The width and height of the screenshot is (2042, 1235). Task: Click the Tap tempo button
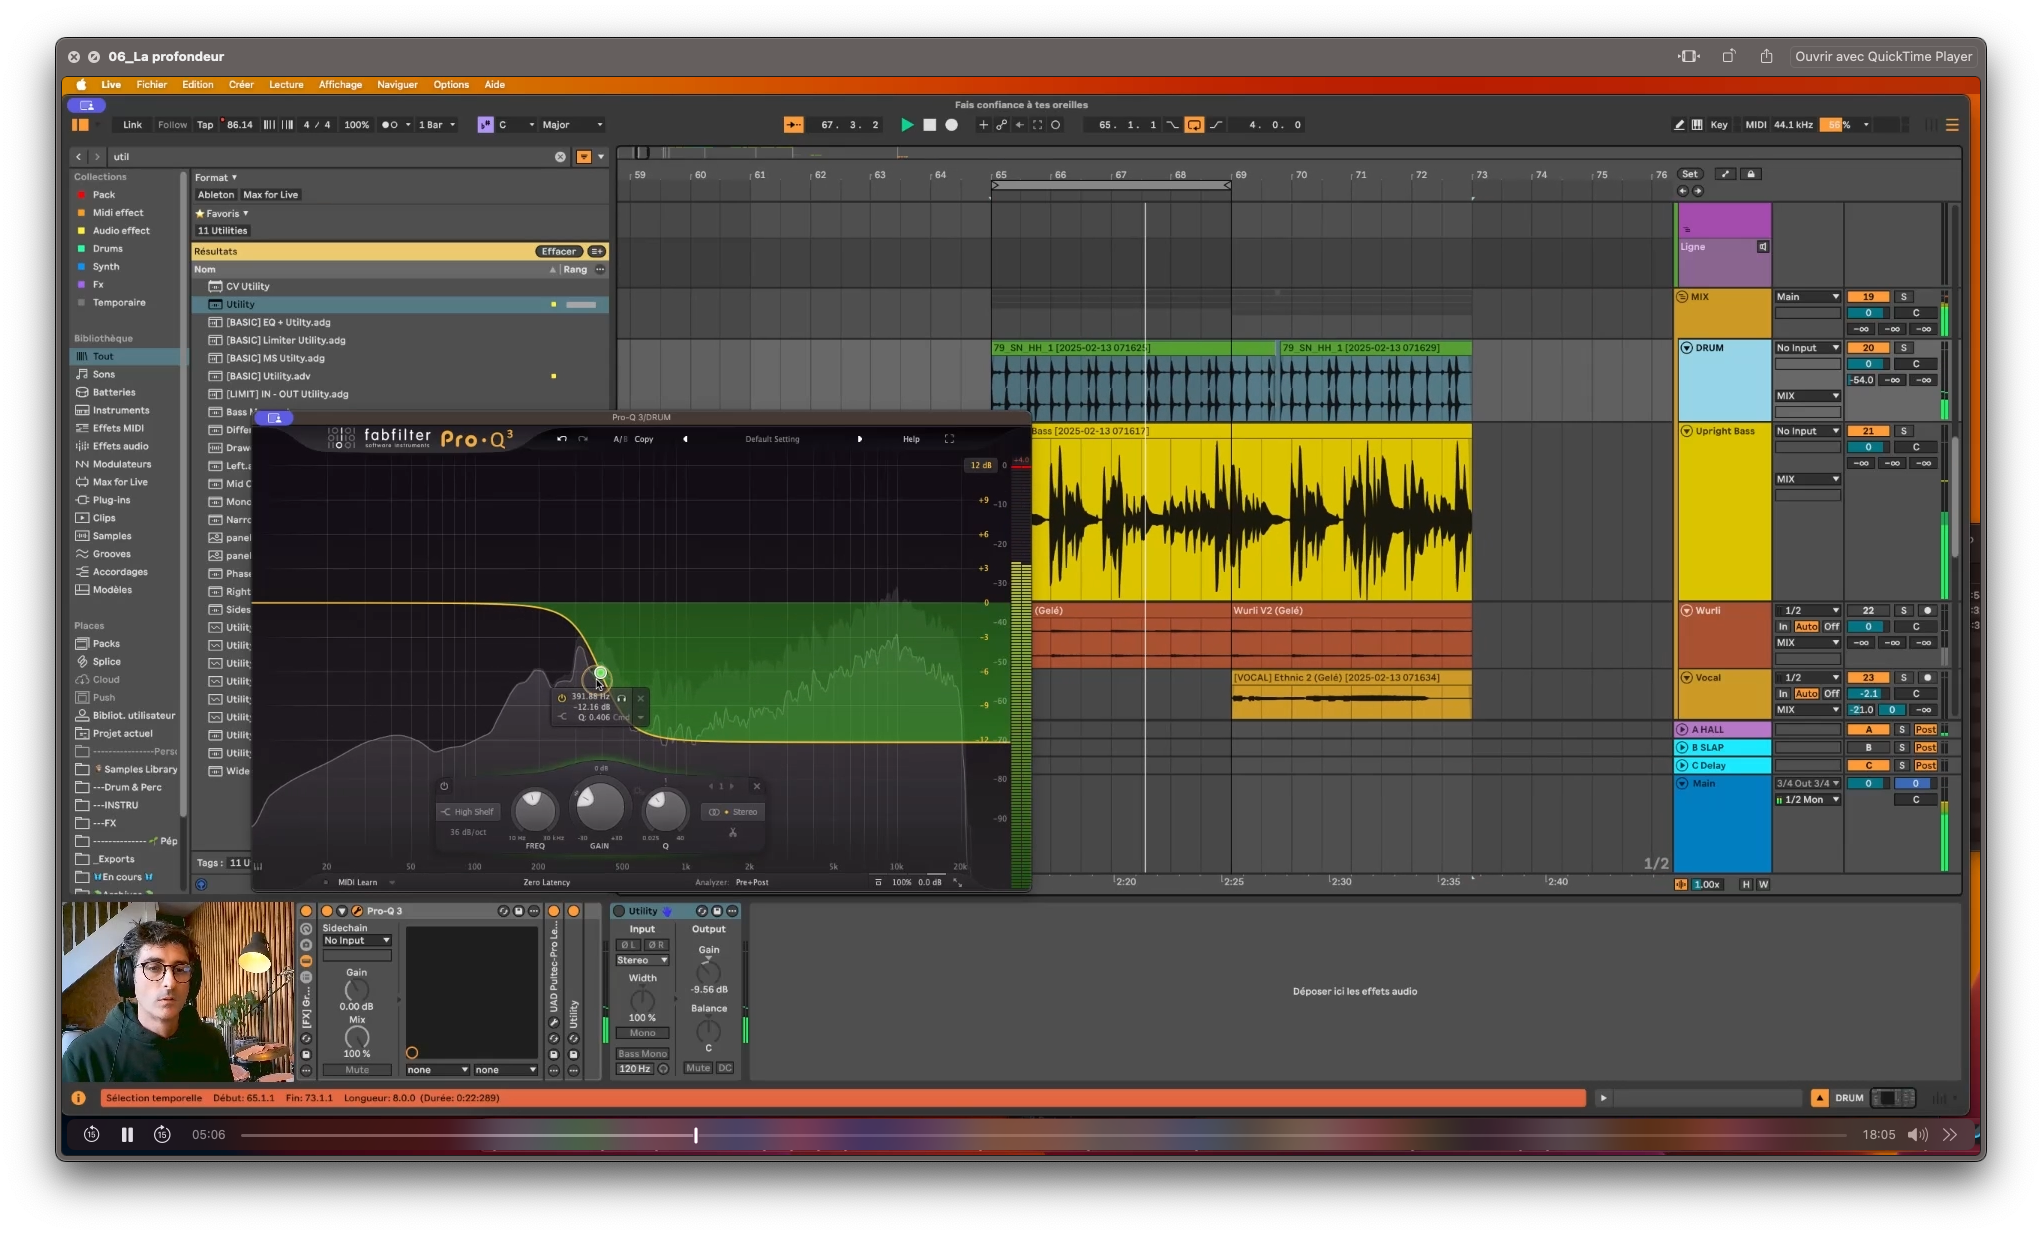(x=205, y=125)
